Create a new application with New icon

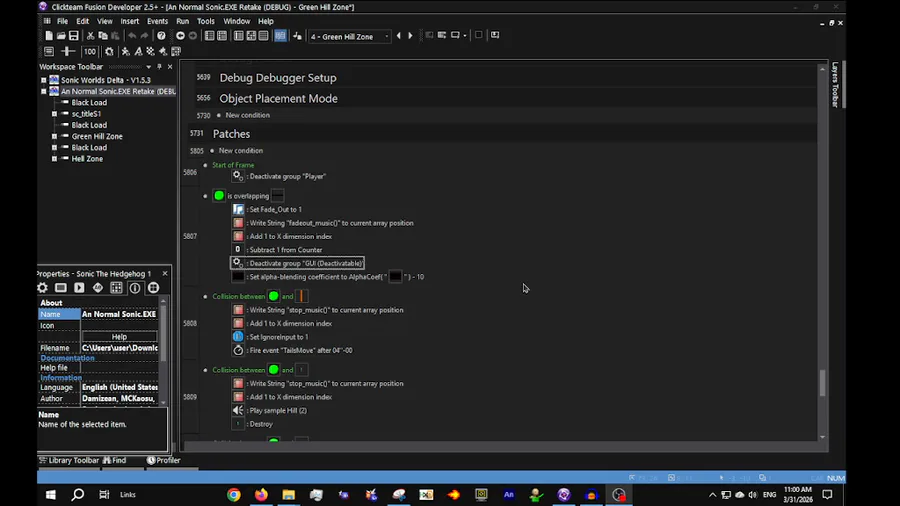(x=49, y=36)
